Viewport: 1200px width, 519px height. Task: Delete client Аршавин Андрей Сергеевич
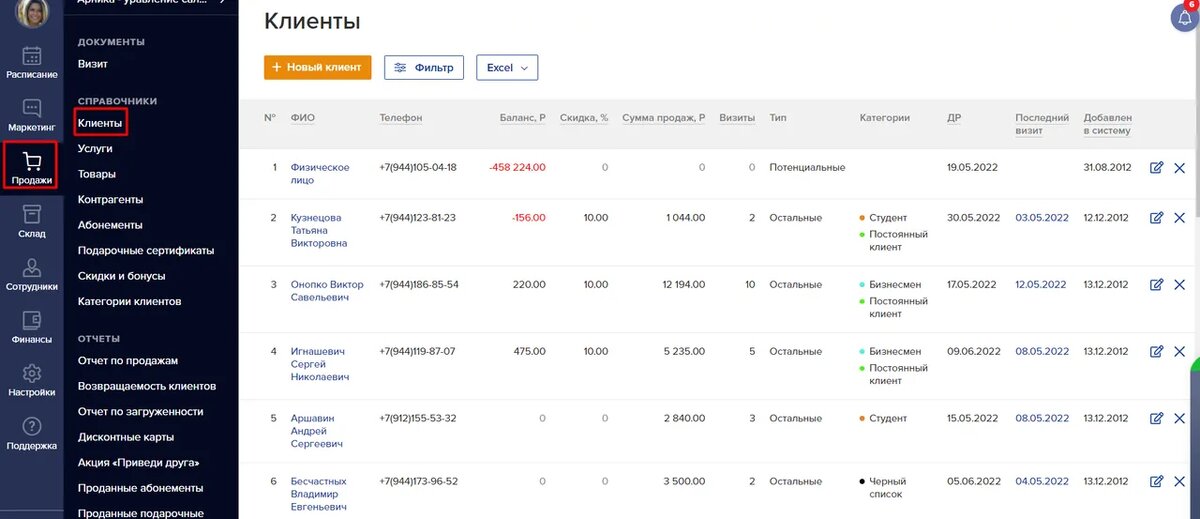1179,419
